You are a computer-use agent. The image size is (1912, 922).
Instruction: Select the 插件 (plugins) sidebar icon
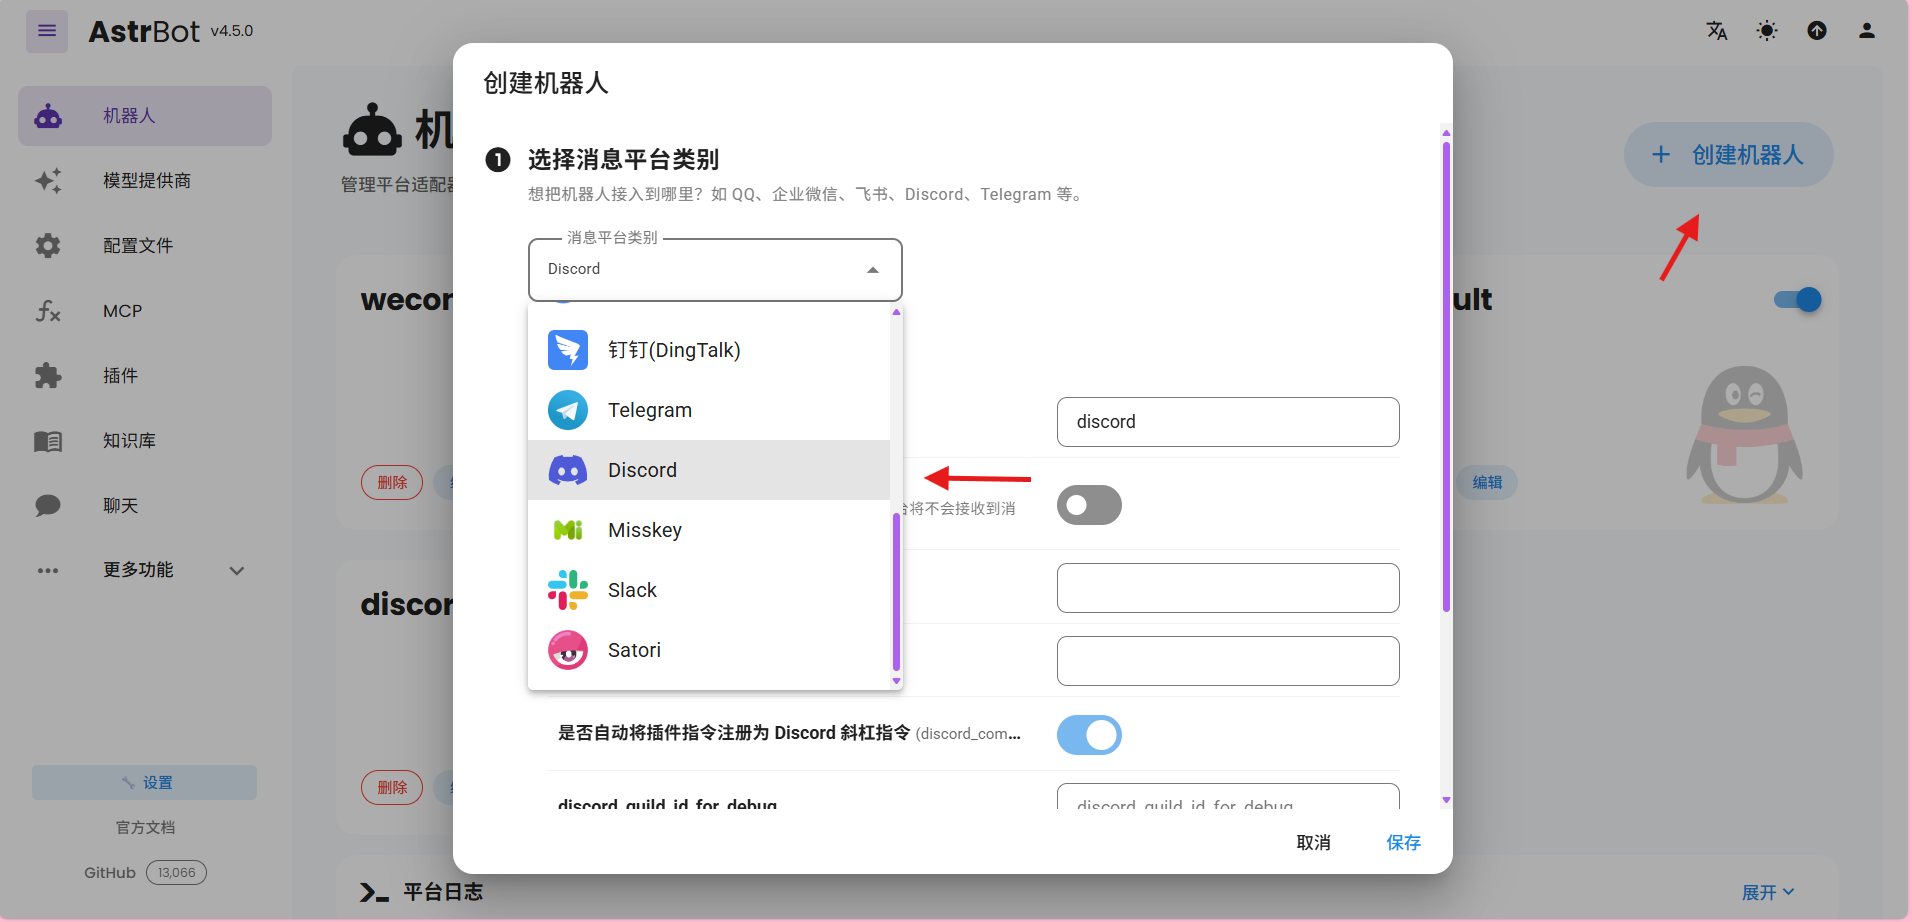point(47,375)
